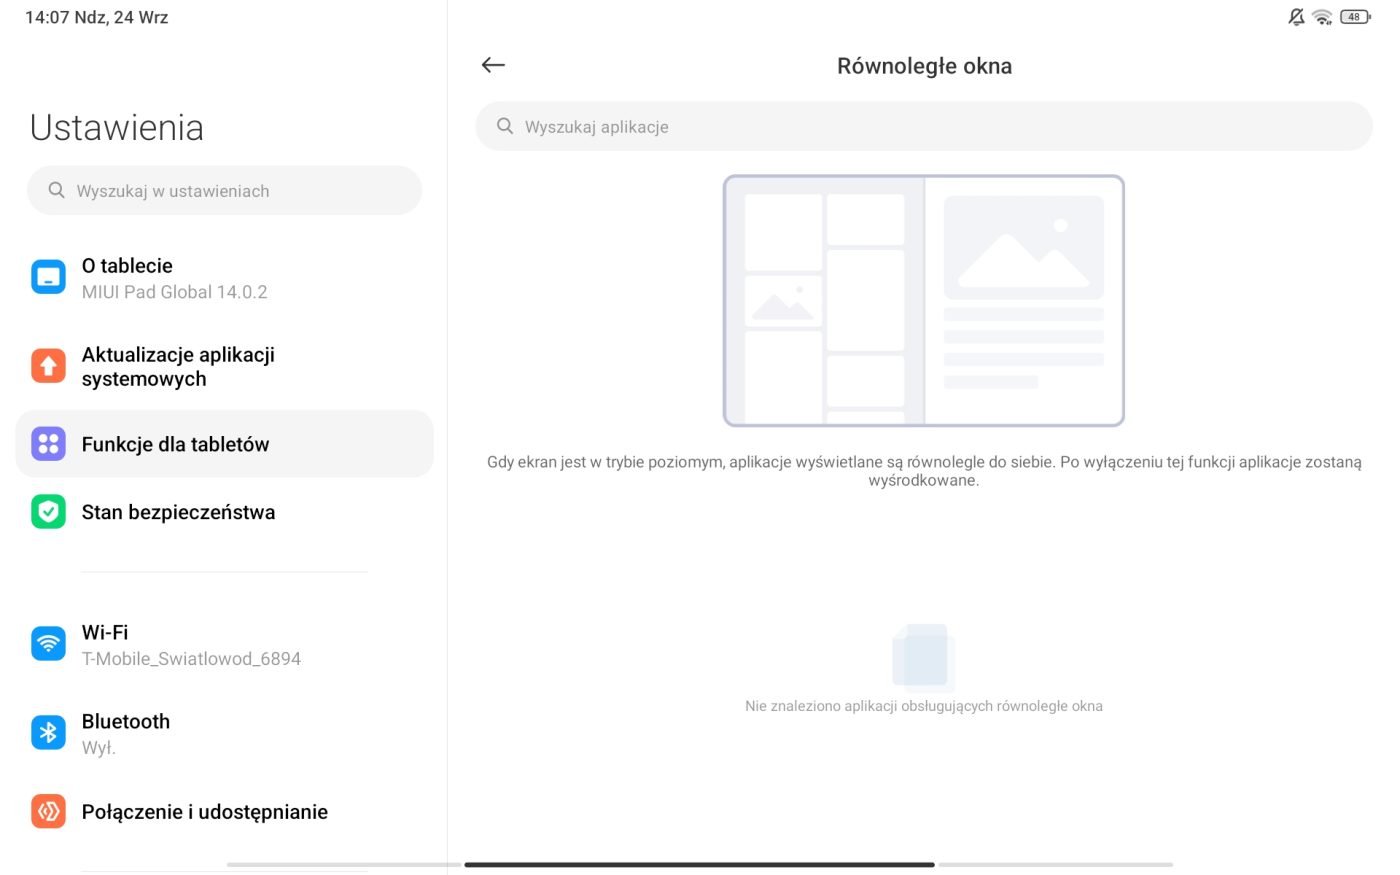Click the muted notifications bell in status bar

point(1296,17)
